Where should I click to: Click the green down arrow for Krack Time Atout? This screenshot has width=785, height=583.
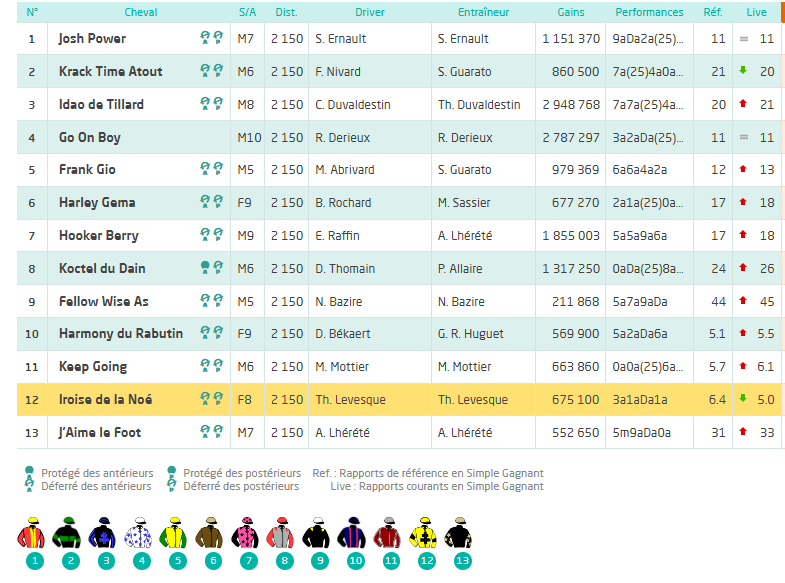coord(743,71)
